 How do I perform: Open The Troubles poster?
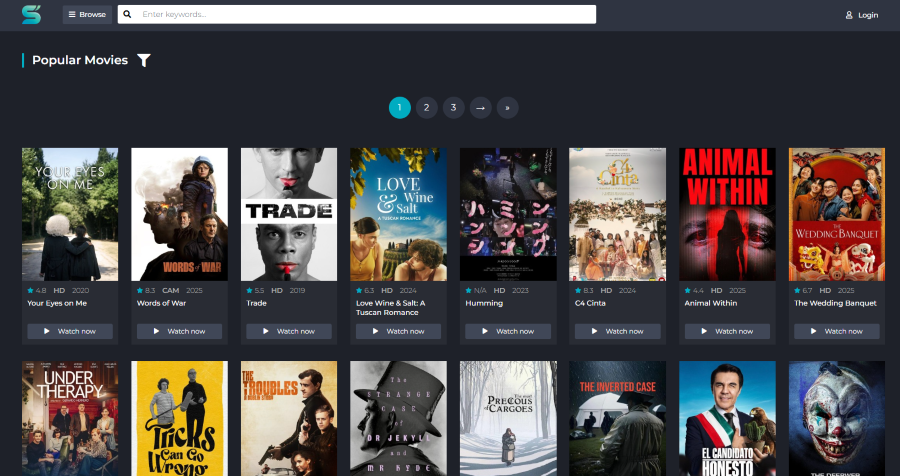click(x=289, y=419)
